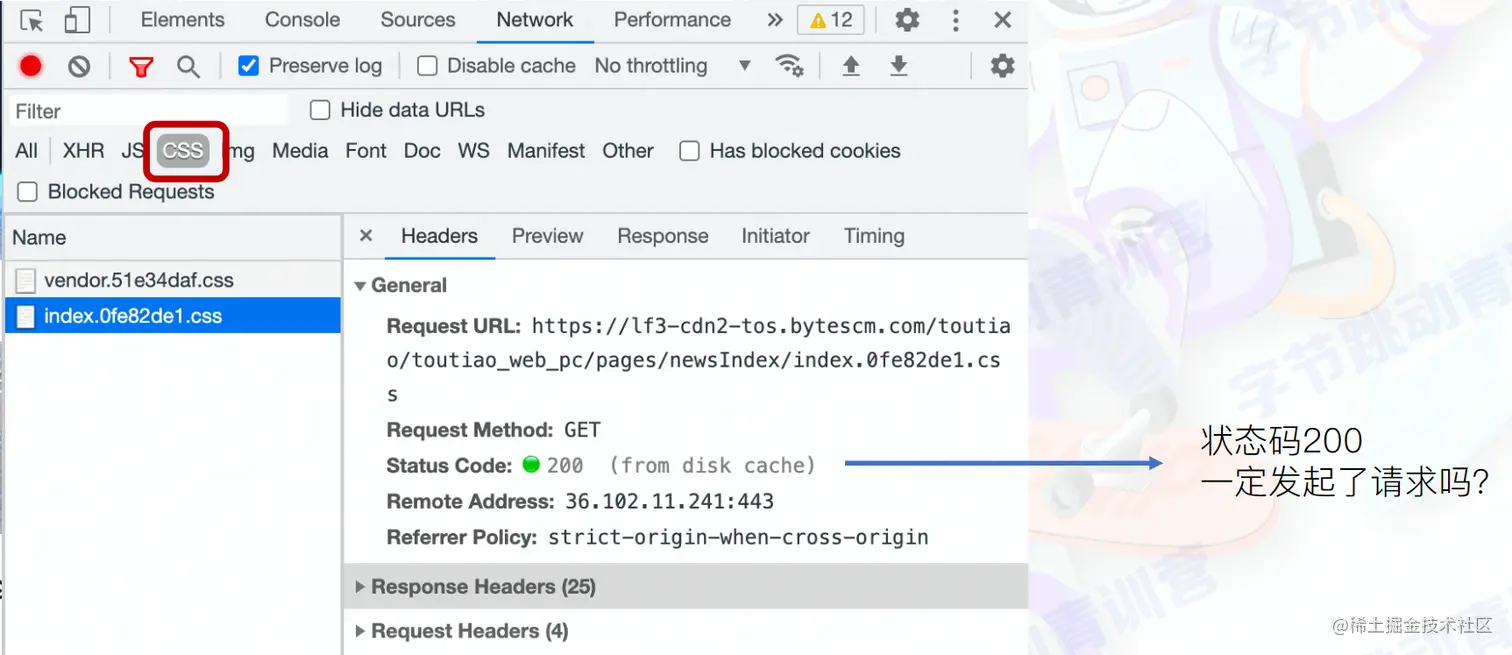
Task: Click the inspect element cursor icon
Action: pos(32,20)
